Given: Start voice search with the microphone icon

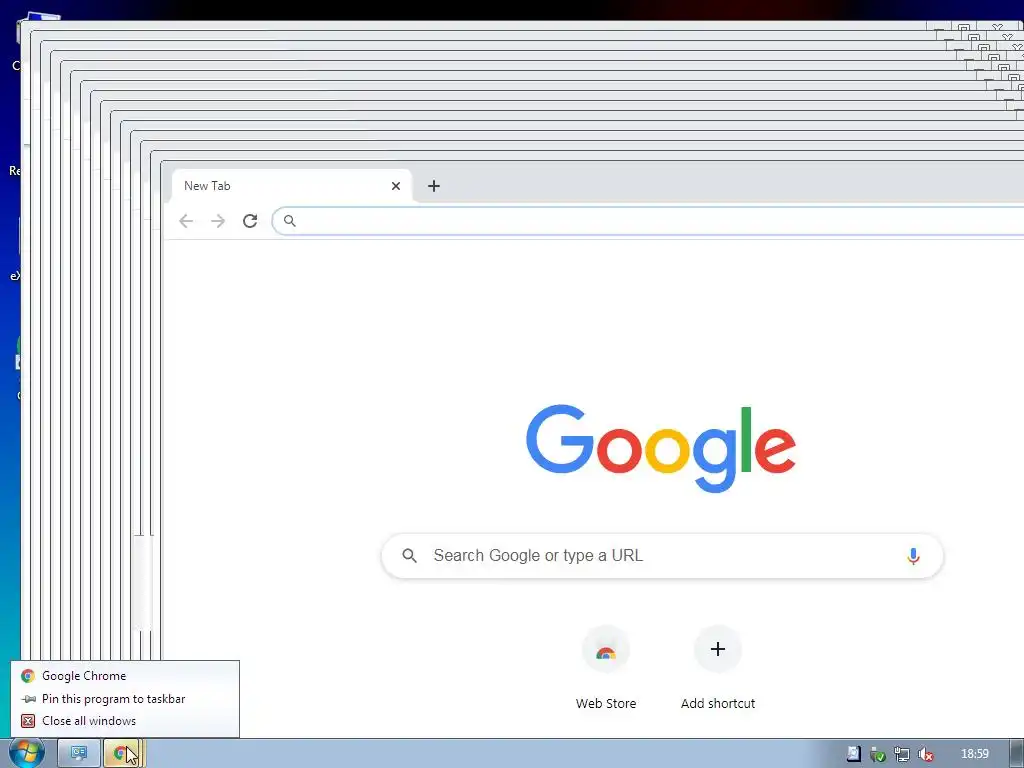Looking at the screenshot, I should click(x=913, y=556).
